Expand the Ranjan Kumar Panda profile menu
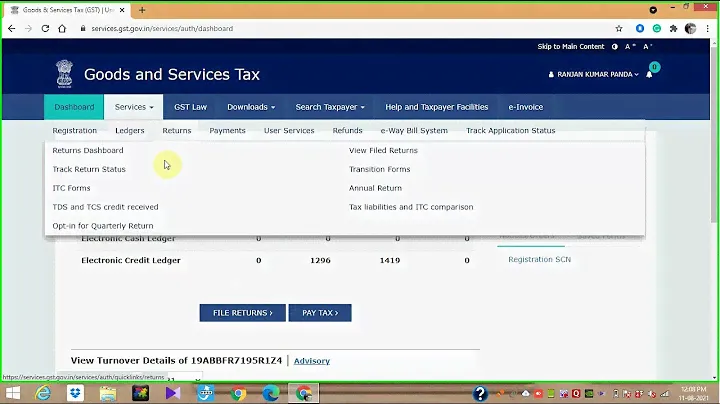720x404 pixels. pos(595,75)
